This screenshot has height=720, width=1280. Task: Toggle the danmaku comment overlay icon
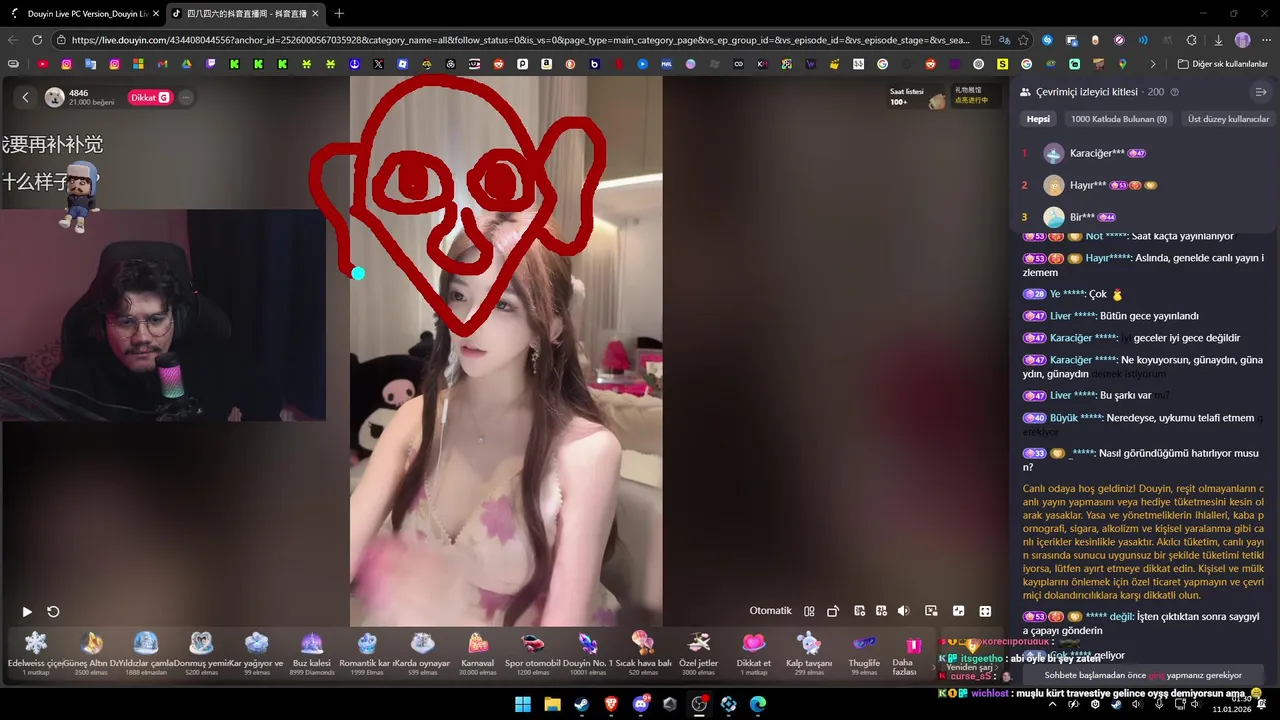point(859,611)
